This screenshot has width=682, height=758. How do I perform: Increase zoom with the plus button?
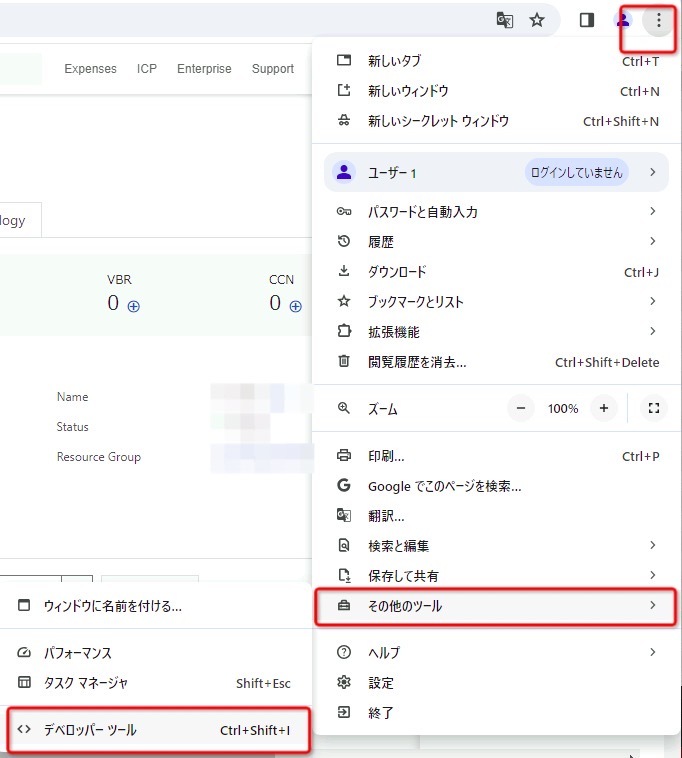pyautogui.click(x=604, y=408)
